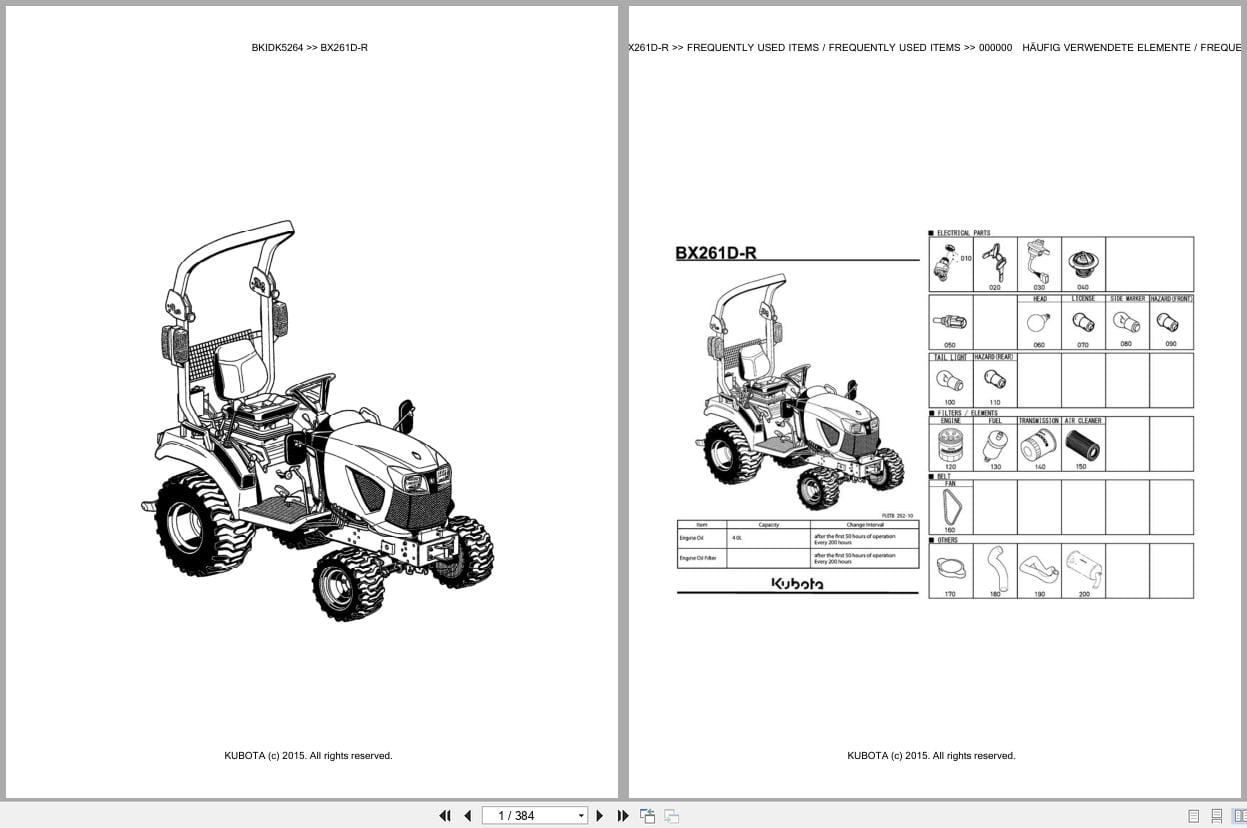The image size is (1247, 828).
Task: Click part 130 fuel filter
Action: click(994, 445)
